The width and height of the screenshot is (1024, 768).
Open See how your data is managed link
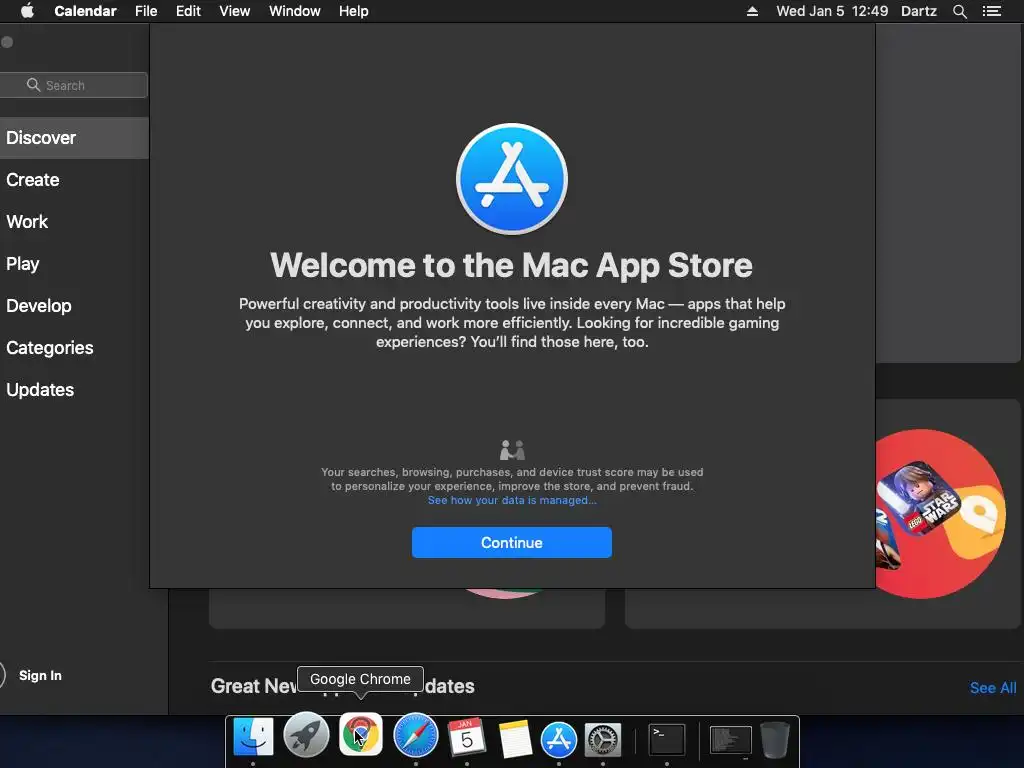click(x=512, y=500)
